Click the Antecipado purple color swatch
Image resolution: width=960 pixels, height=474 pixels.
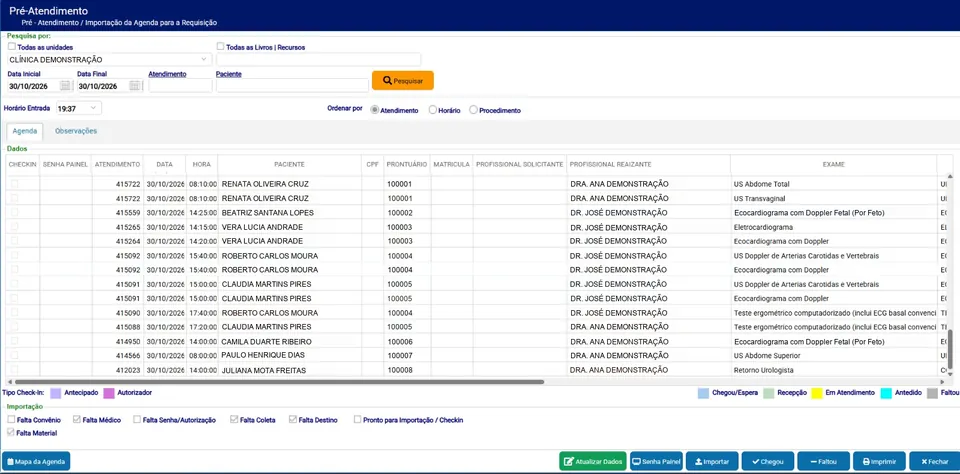[x=56, y=393]
